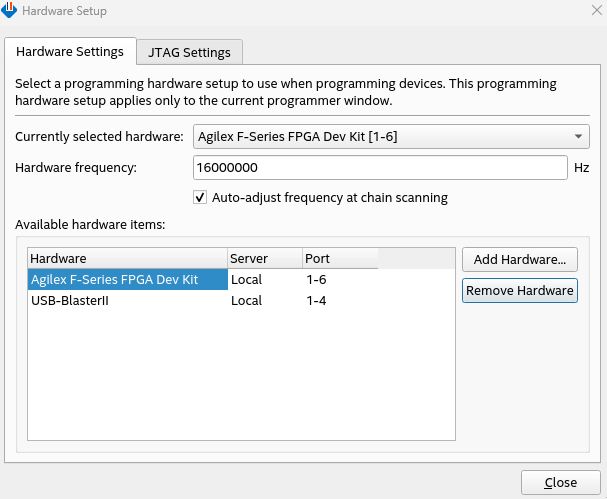This screenshot has height=499, width=607.
Task: Sort by the Server column header
Action: [x=264, y=259]
